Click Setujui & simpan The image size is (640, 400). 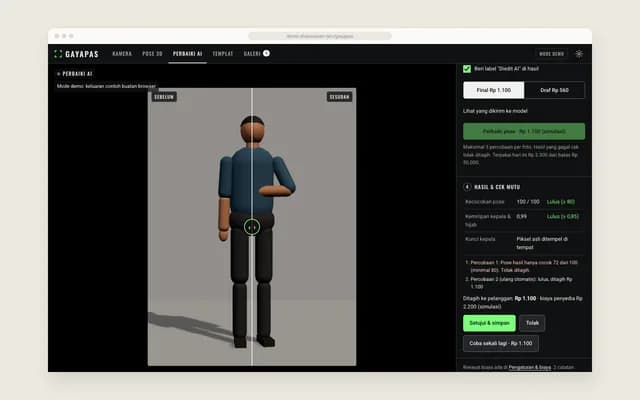489,323
